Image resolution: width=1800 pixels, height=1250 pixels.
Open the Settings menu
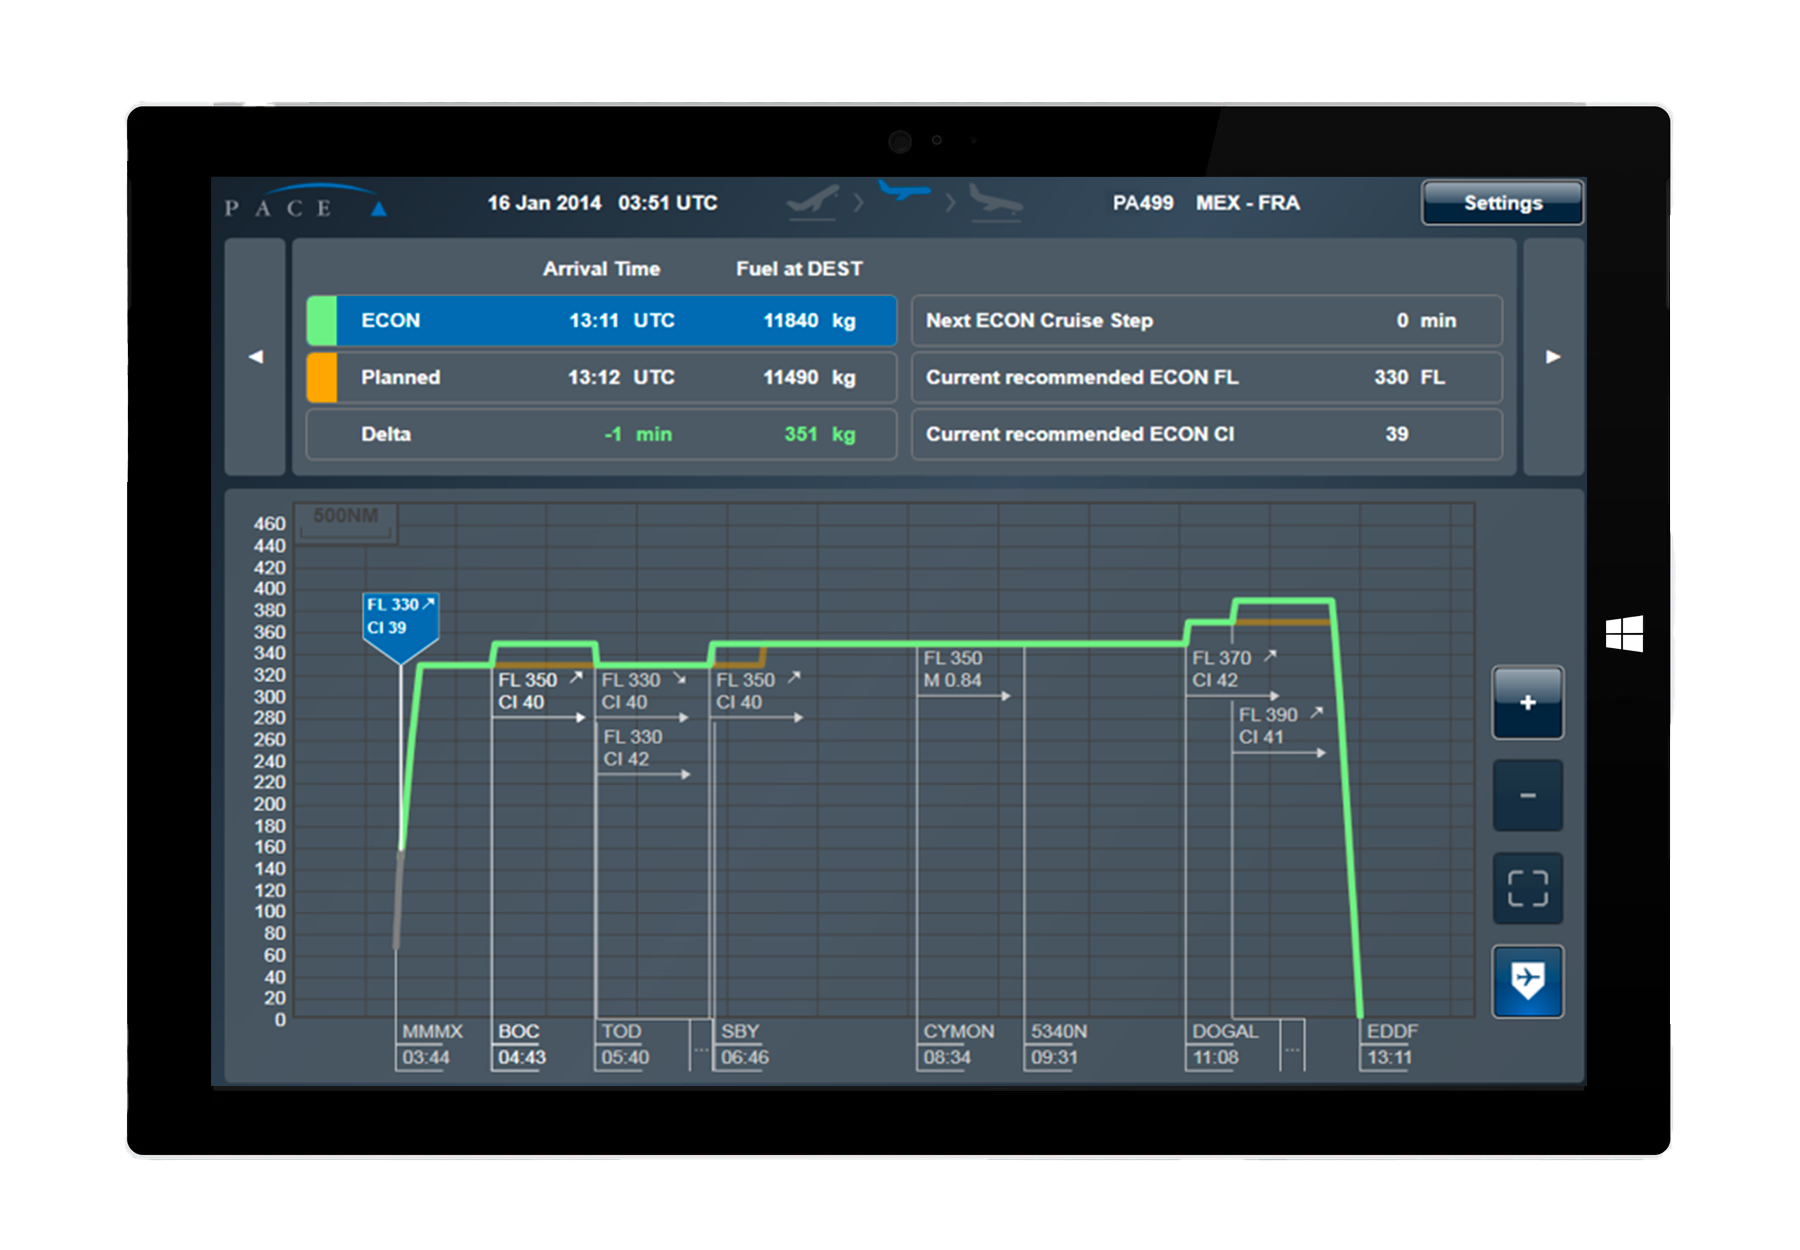1502,203
